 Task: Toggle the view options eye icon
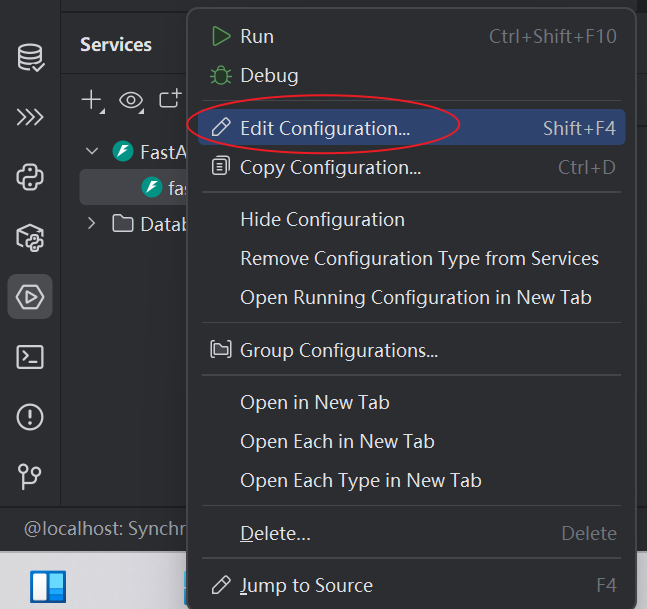tap(132, 100)
